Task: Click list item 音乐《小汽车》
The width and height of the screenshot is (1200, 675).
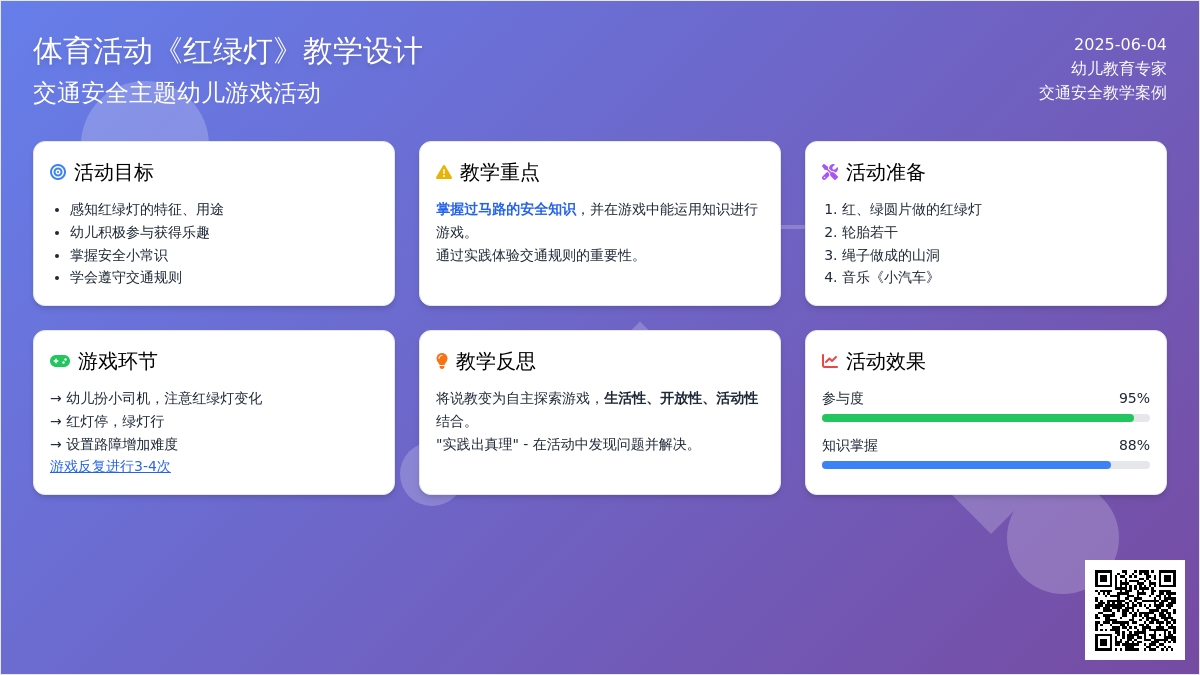Action: coord(891,277)
